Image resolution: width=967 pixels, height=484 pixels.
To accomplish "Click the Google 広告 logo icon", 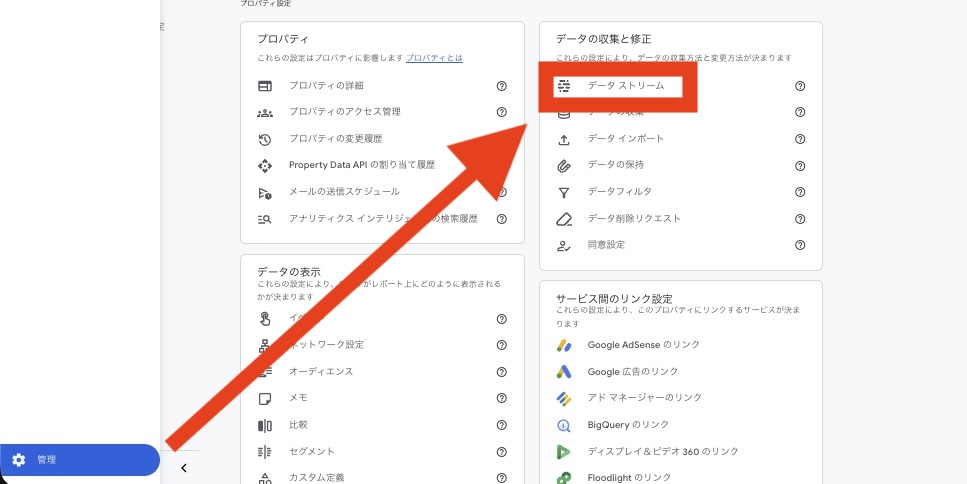I will [564, 372].
